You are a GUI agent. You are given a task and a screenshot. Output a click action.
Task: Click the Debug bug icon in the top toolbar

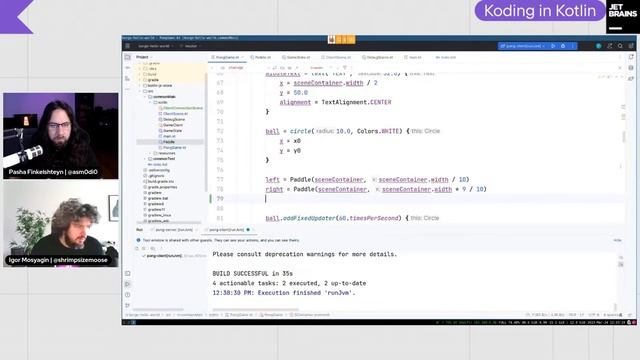coord(563,46)
